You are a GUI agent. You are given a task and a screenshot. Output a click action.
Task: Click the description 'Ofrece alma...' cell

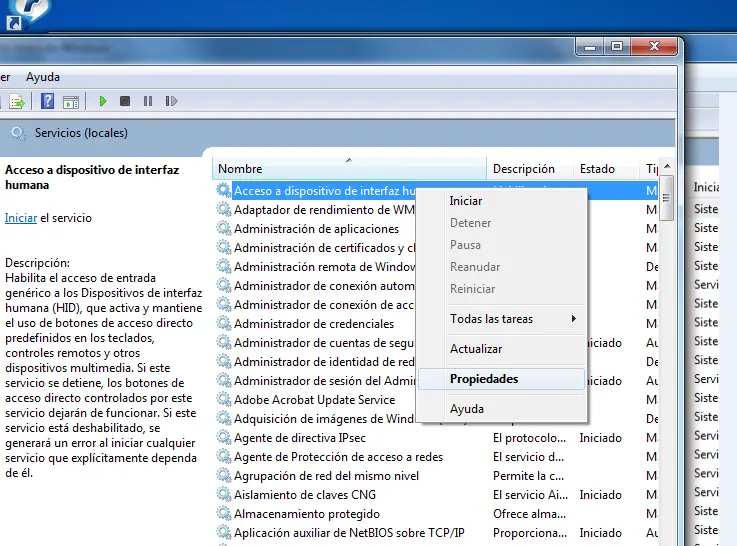tap(529, 514)
